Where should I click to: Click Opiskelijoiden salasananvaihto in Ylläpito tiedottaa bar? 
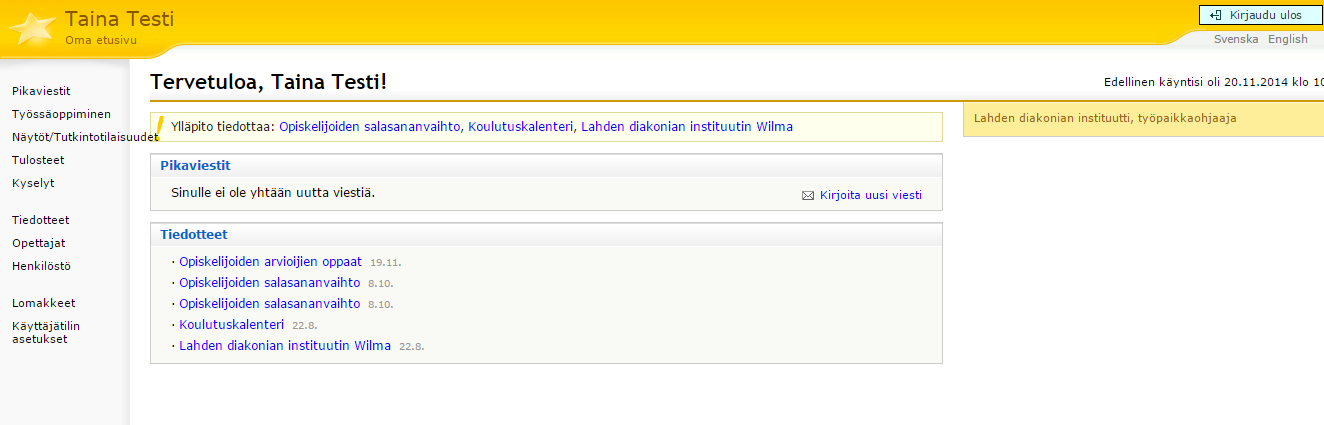coord(370,127)
